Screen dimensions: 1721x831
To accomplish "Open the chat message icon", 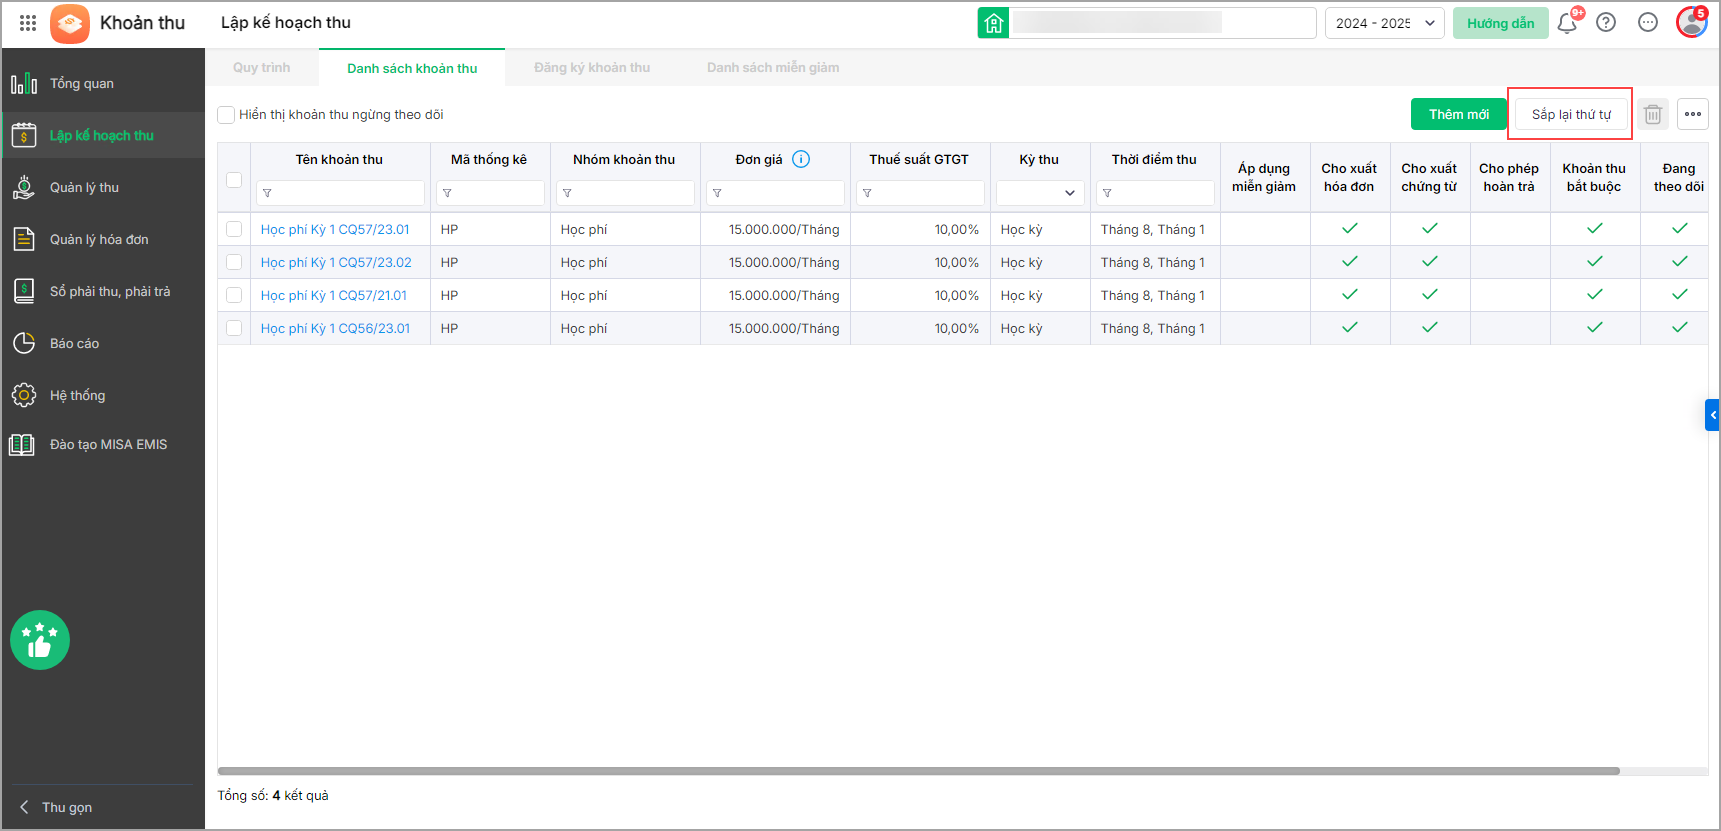I will tap(1648, 23).
